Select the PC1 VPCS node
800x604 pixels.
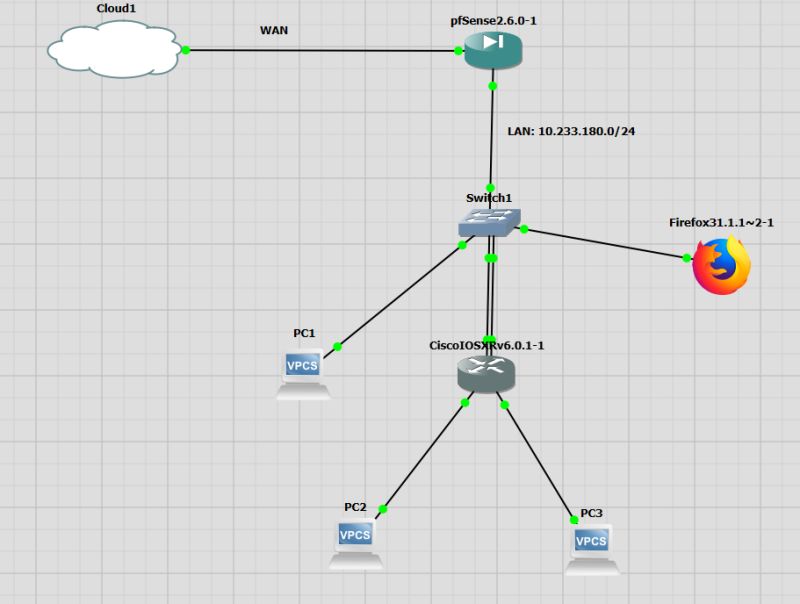pyautogui.click(x=302, y=367)
